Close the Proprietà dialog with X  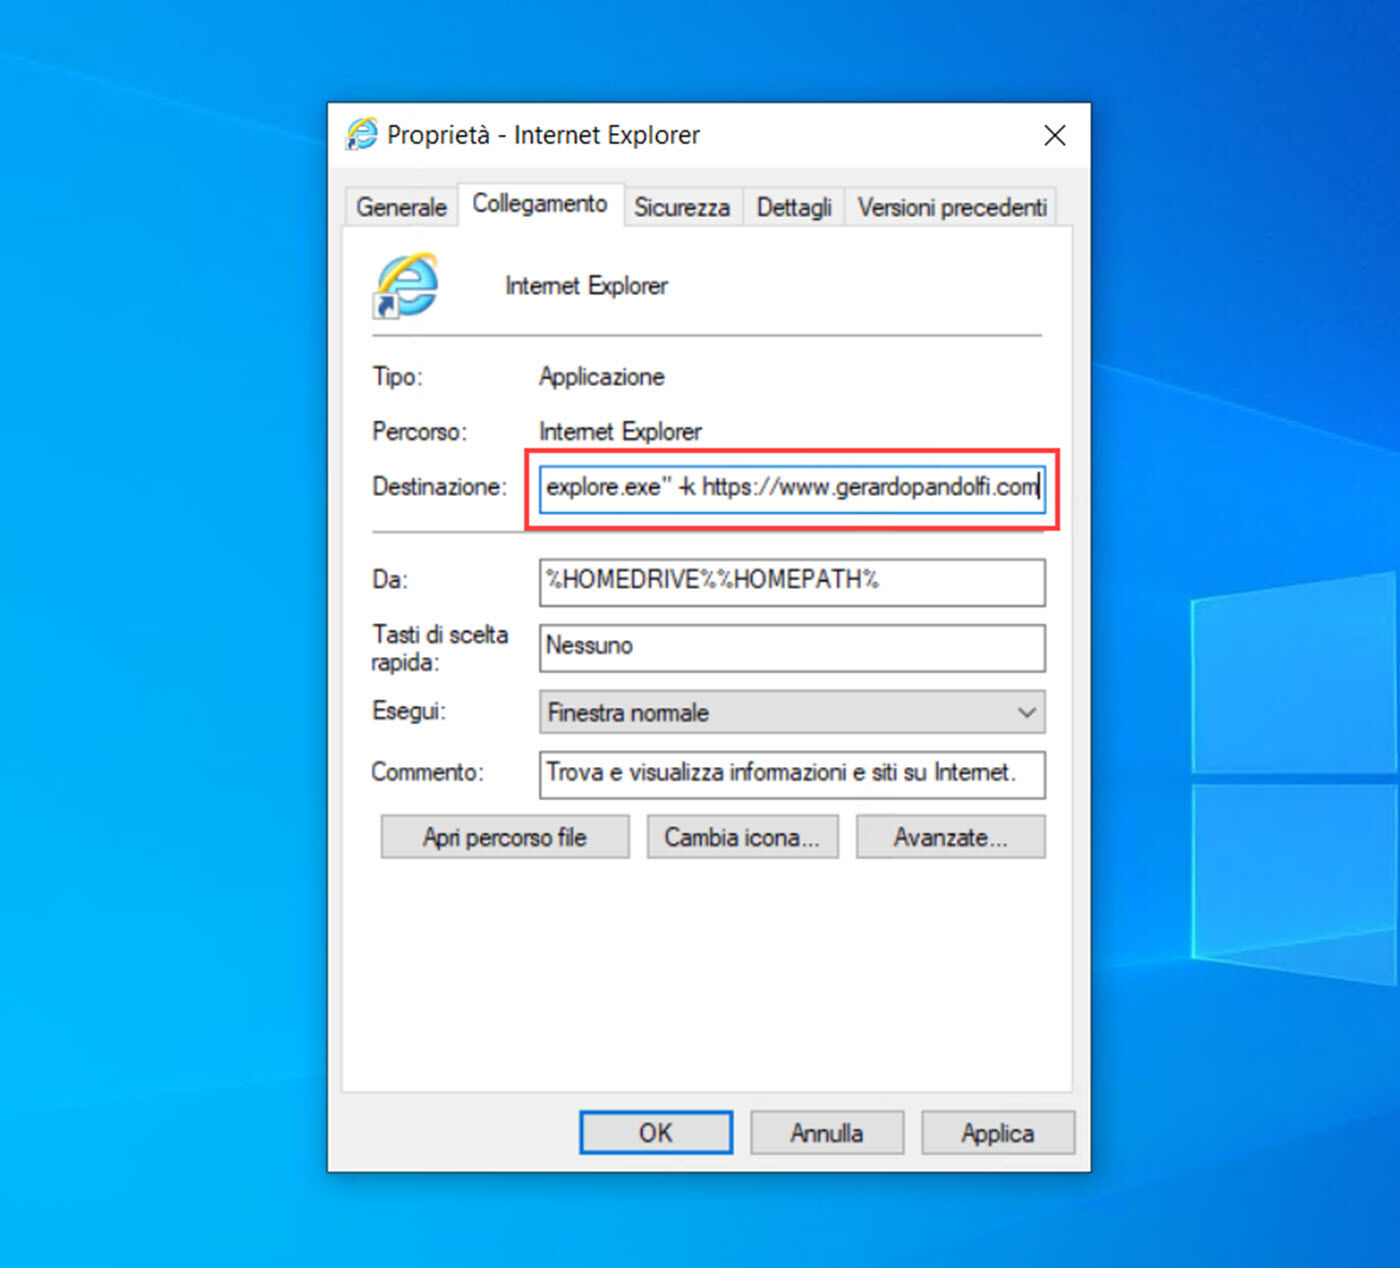[x=1054, y=135]
